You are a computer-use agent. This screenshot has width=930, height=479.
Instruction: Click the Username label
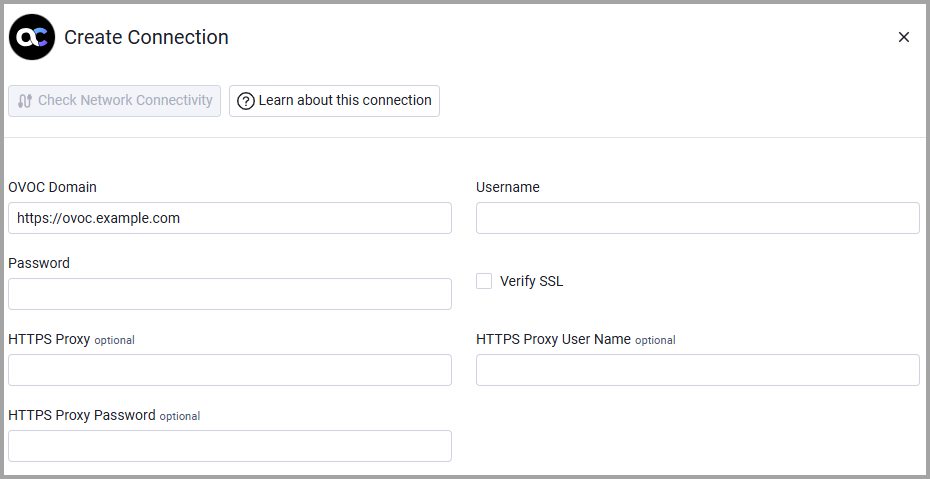tap(507, 187)
